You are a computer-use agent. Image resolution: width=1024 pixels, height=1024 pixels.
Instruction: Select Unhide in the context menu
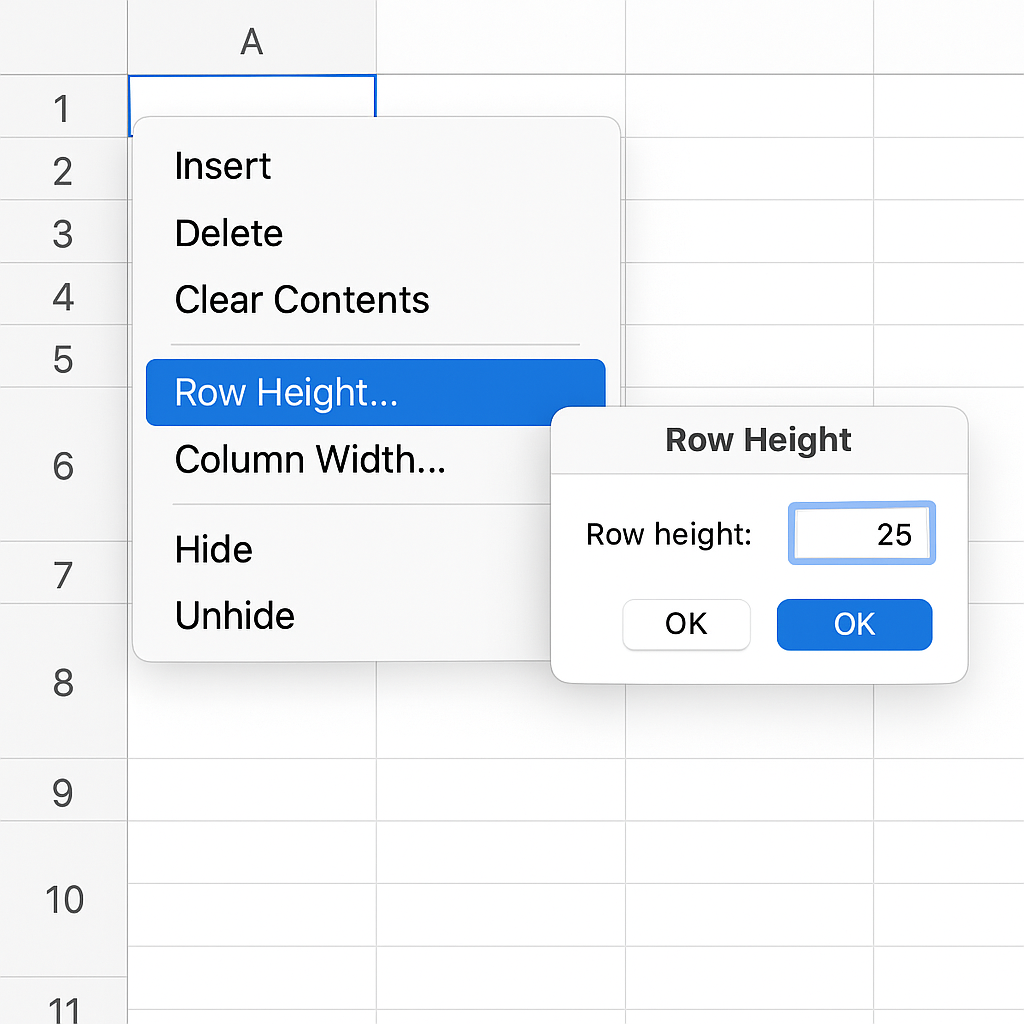point(235,616)
